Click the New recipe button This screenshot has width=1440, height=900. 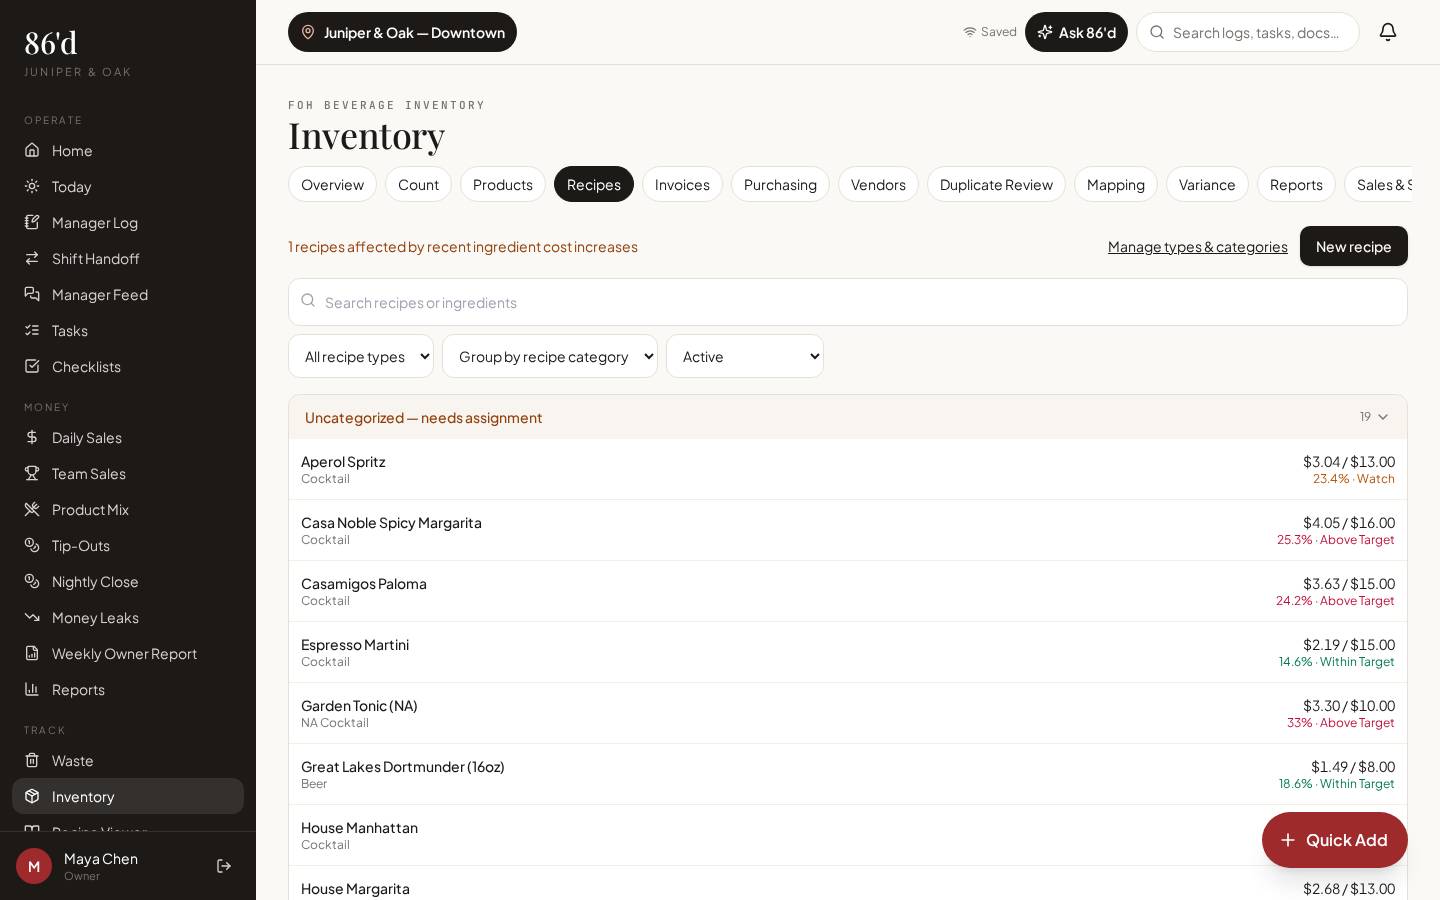[x=1354, y=246]
